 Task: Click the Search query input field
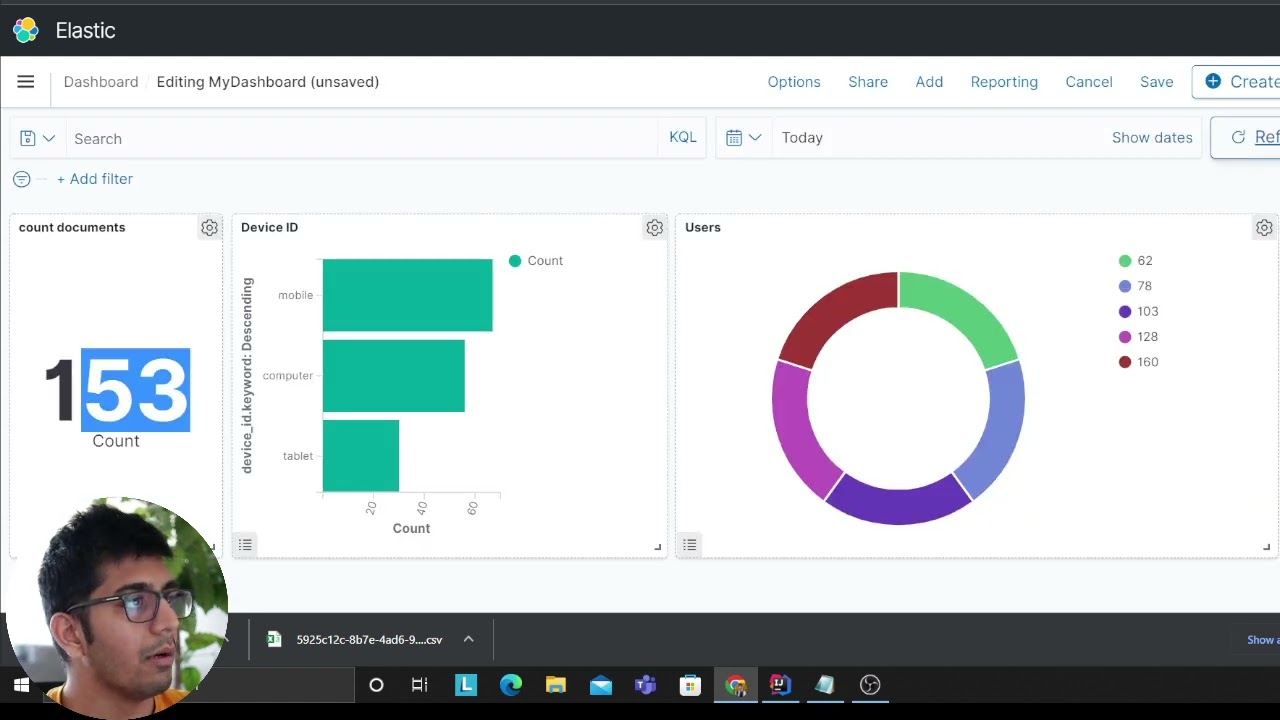pyautogui.click(x=362, y=138)
